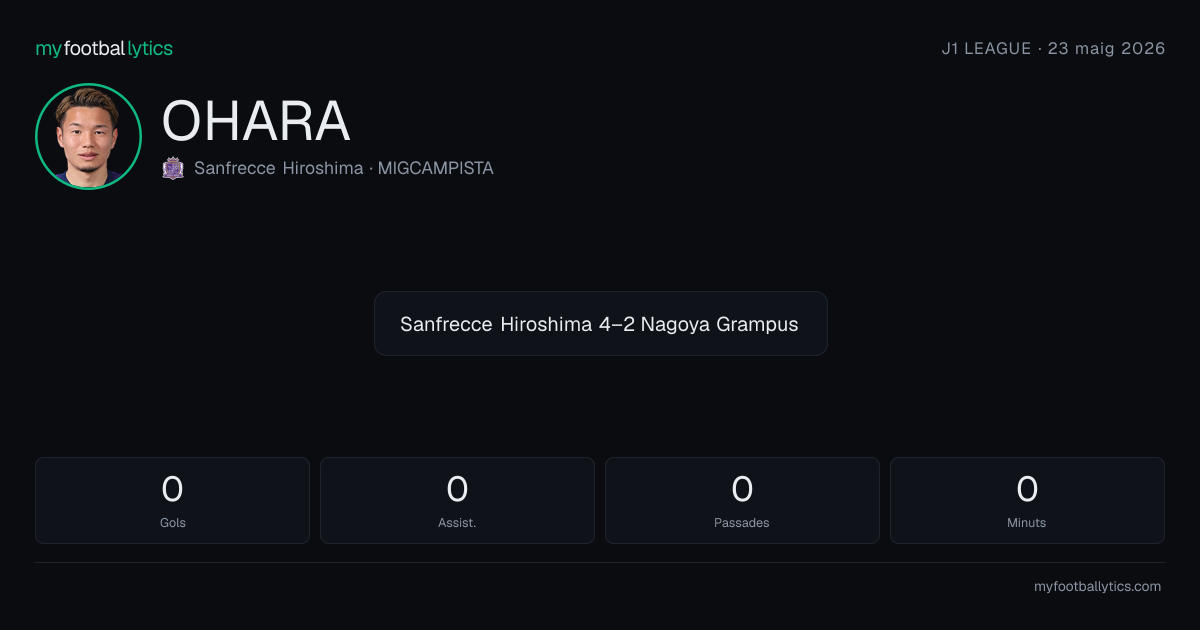Screen dimensions: 1200x630
Task: Select the Passades stat card
Action: [x=742, y=500]
